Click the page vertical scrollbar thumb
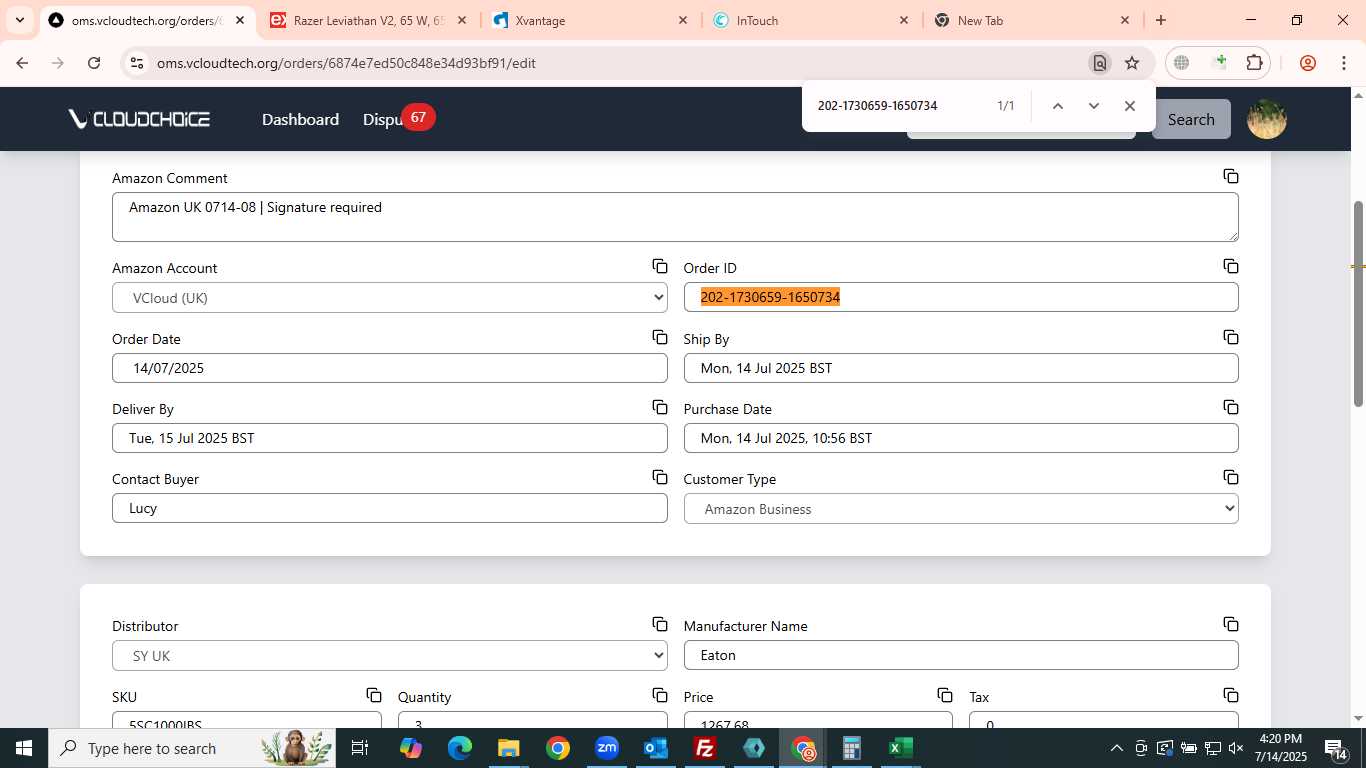This screenshot has height=768, width=1366. pos(1358,303)
